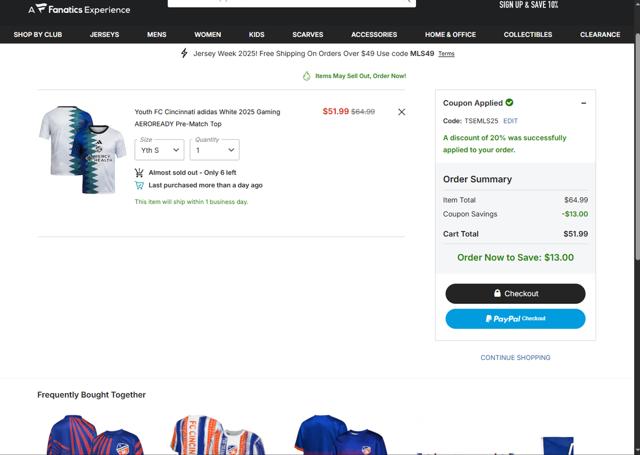
Task: Click the lightning bolt promo icon
Action: 184,53
